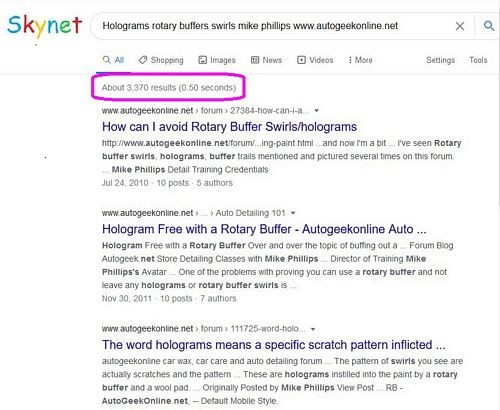Open the Tools options
This screenshot has height=410, width=500.
(478, 60)
